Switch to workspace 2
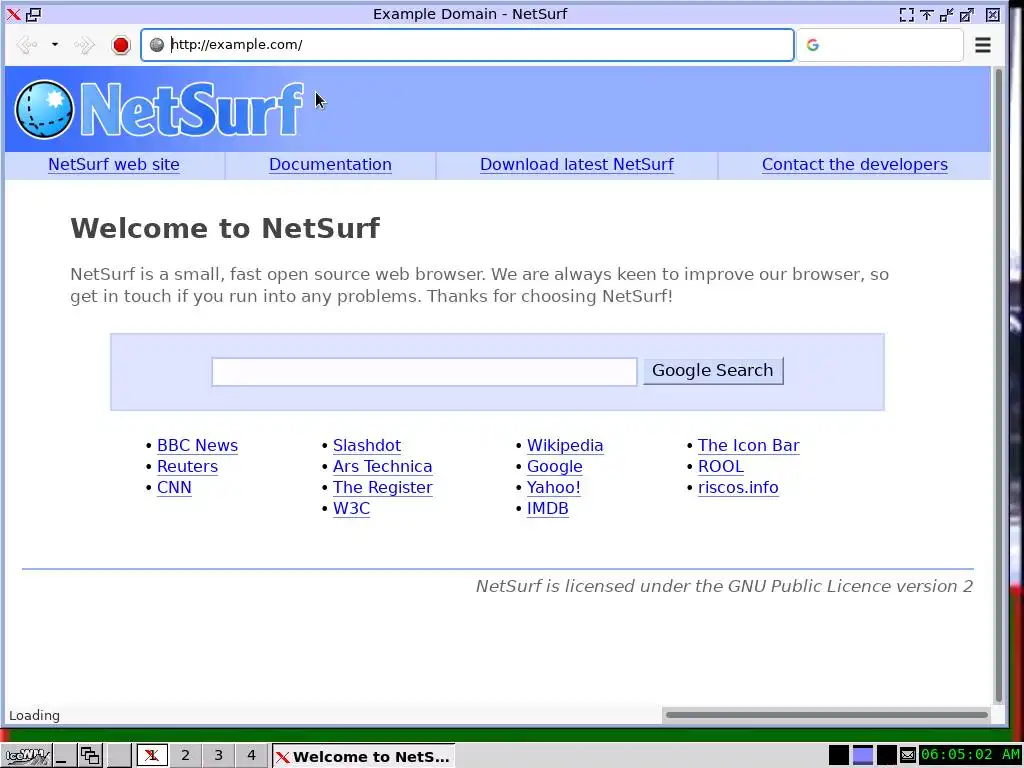 pyautogui.click(x=185, y=756)
